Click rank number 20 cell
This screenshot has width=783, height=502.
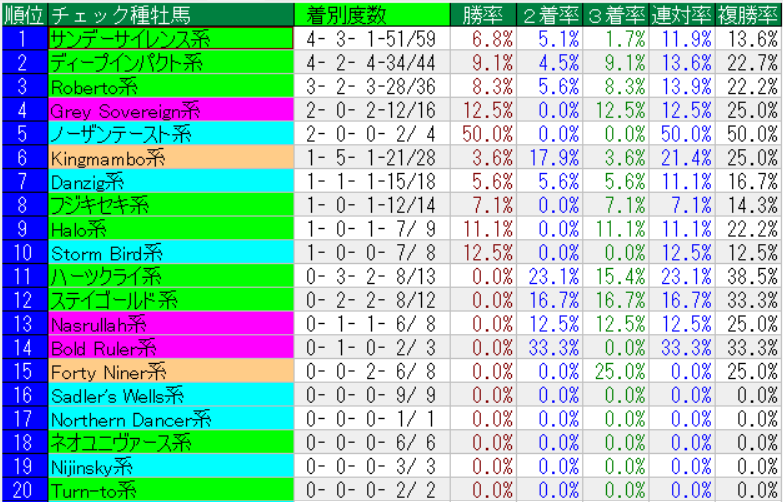click(24, 490)
